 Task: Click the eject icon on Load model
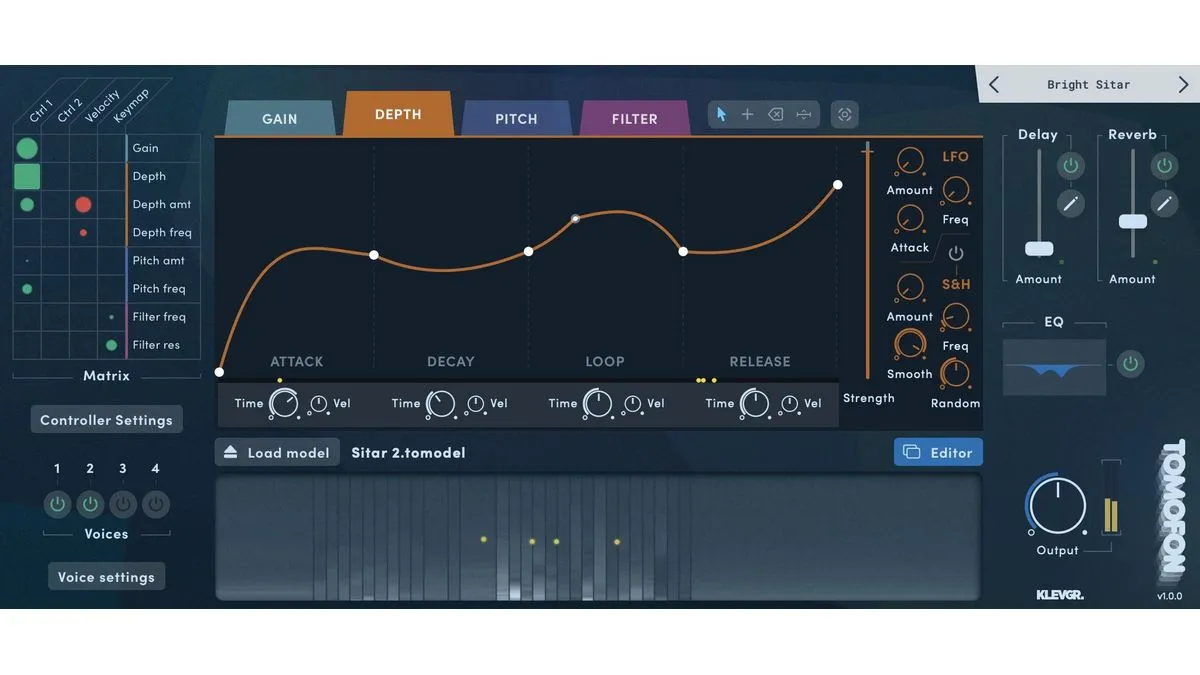pyautogui.click(x=231, y=453)
